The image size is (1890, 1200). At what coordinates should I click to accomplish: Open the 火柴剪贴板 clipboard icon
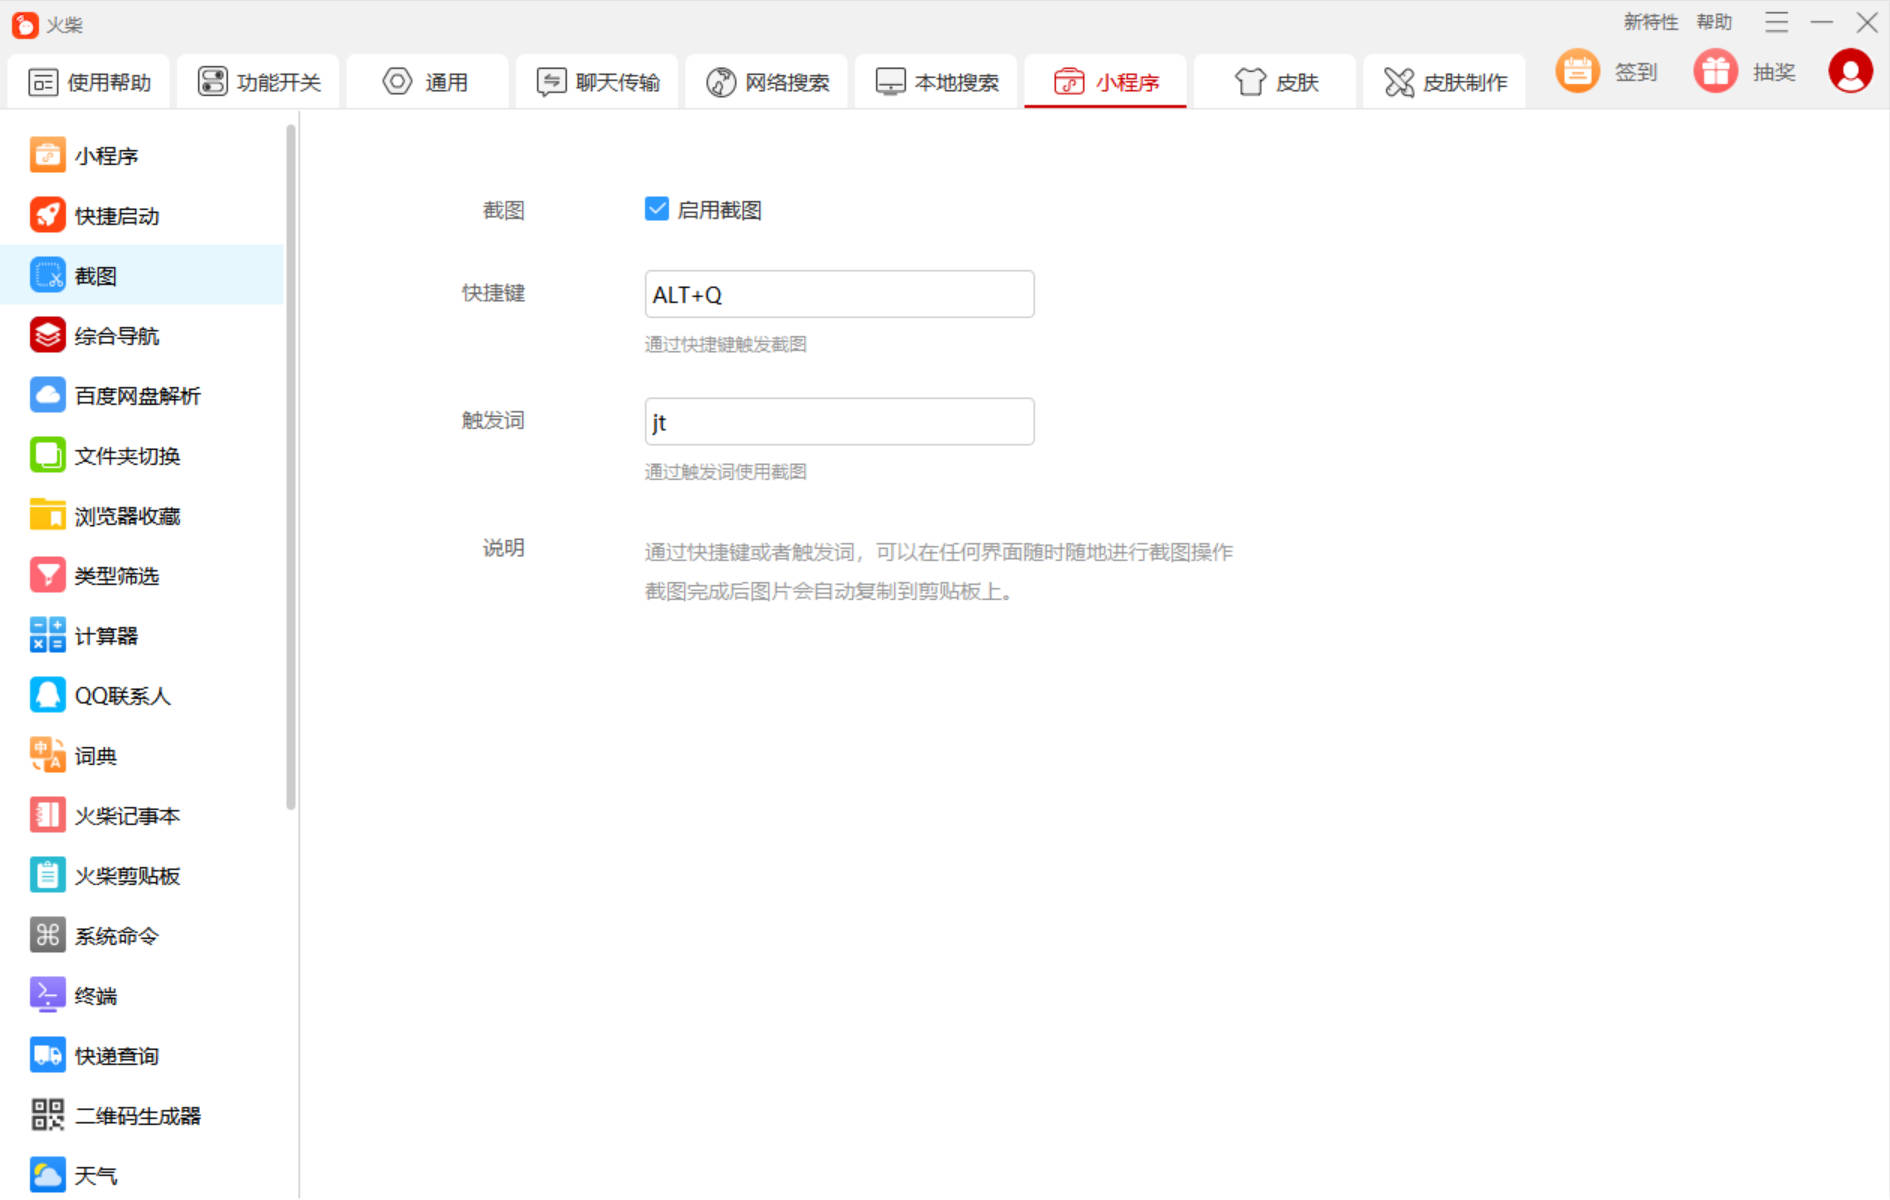tap(47, 876)
